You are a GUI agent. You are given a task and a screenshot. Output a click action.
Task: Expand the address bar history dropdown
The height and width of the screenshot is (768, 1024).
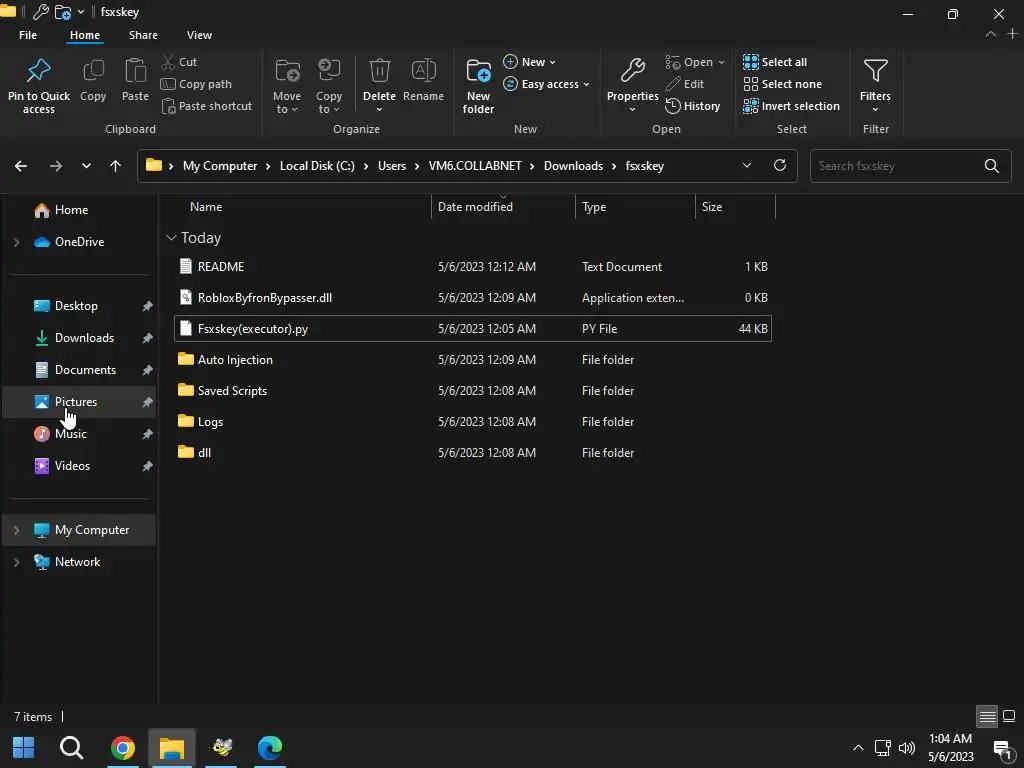(746, 166)
